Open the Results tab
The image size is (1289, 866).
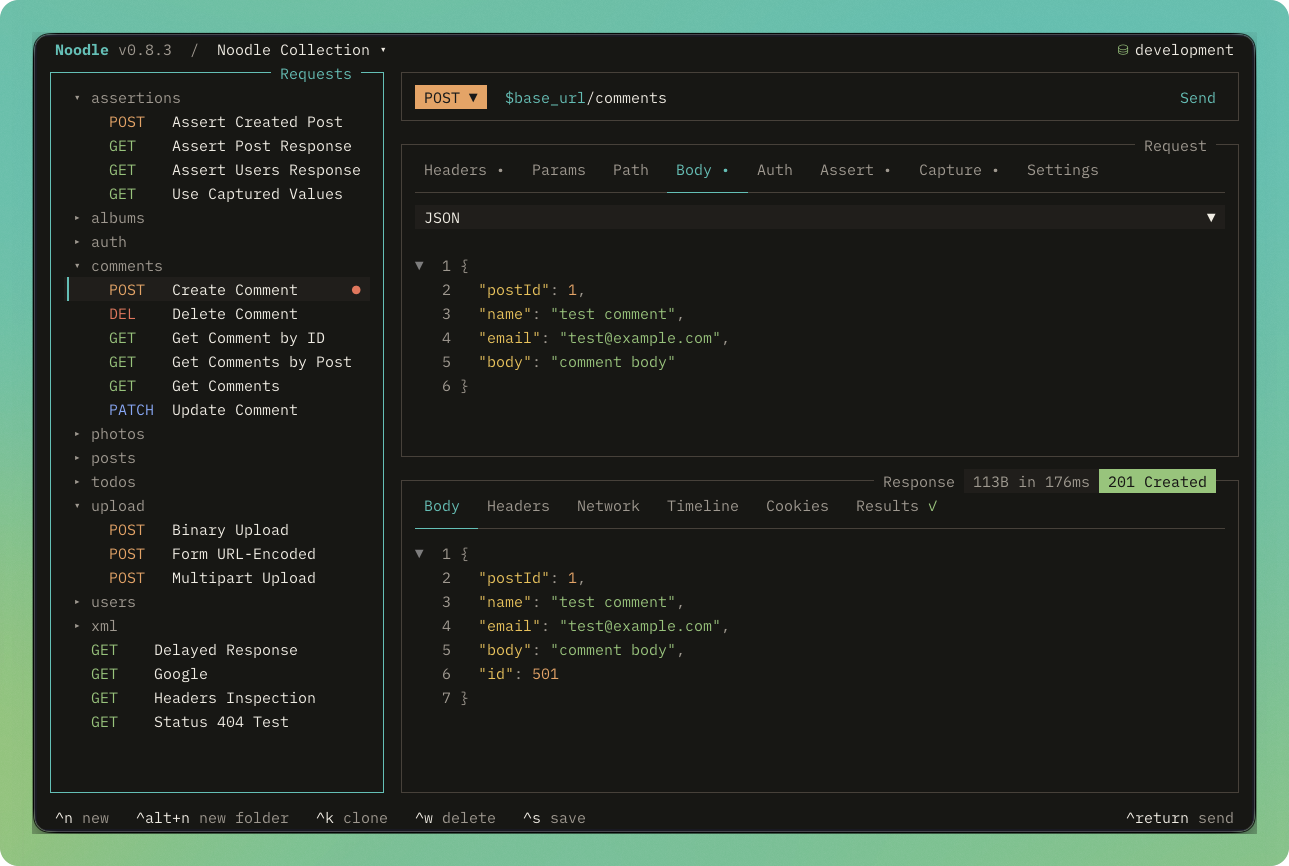pos(896,506)
